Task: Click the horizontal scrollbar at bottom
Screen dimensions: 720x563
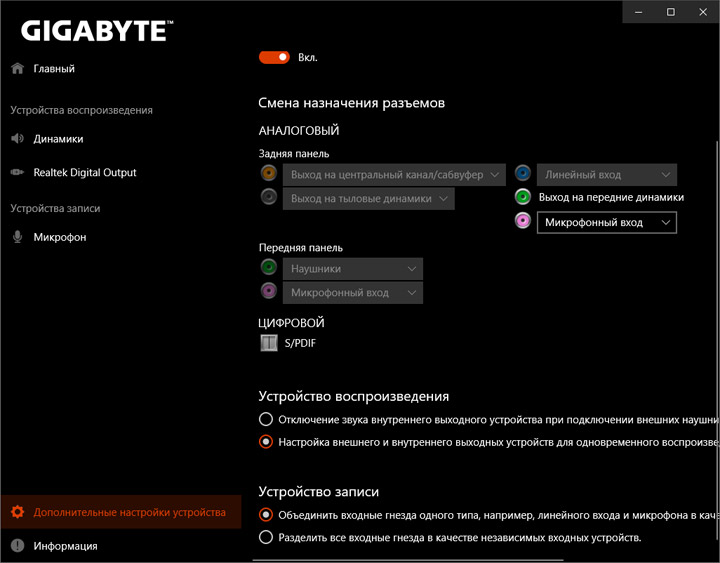Action: point(408,560)
